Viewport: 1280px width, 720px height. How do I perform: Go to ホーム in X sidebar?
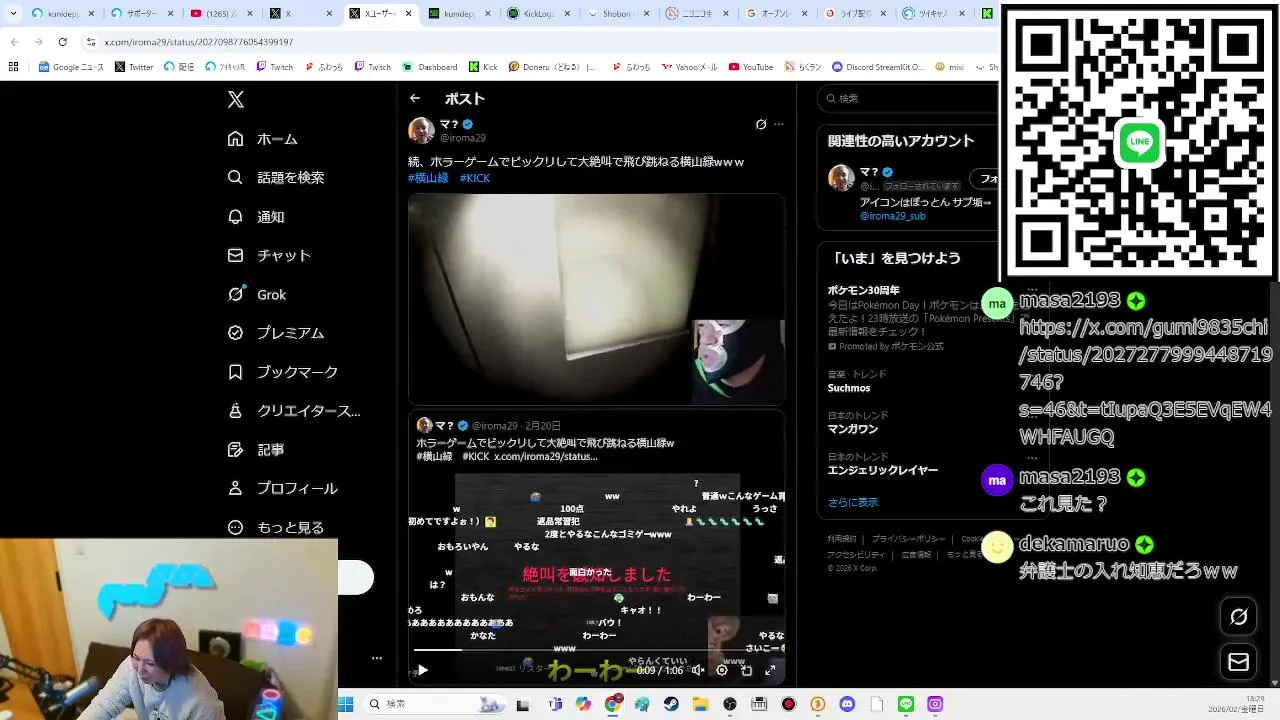point(262,139)
